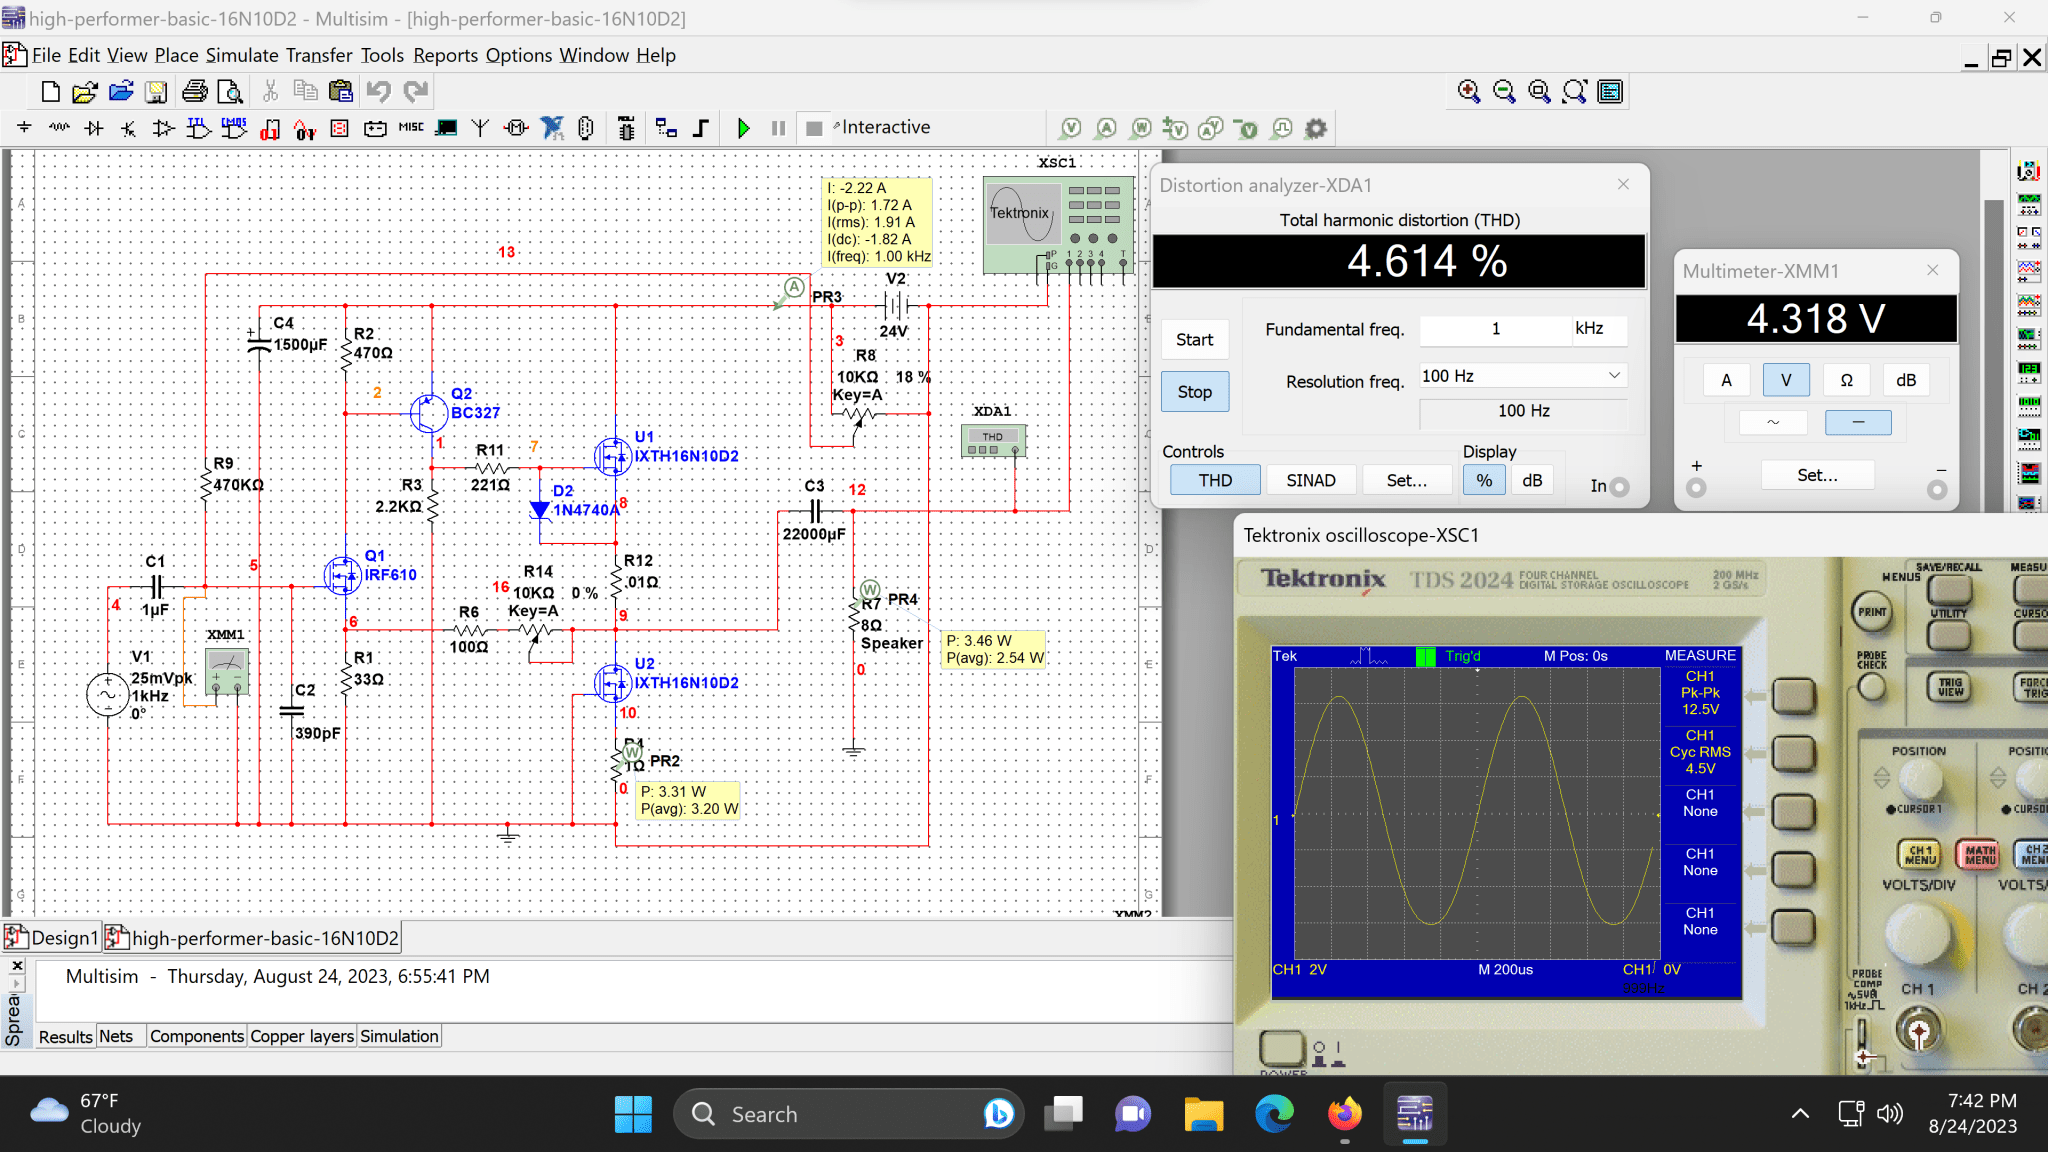Place a power probe from toolbar
The image size is (2048, 1152).
click(x=1141, y=128)
